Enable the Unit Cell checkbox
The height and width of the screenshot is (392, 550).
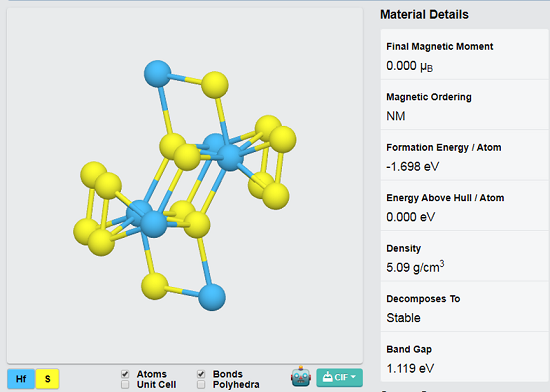click(125, 385)
